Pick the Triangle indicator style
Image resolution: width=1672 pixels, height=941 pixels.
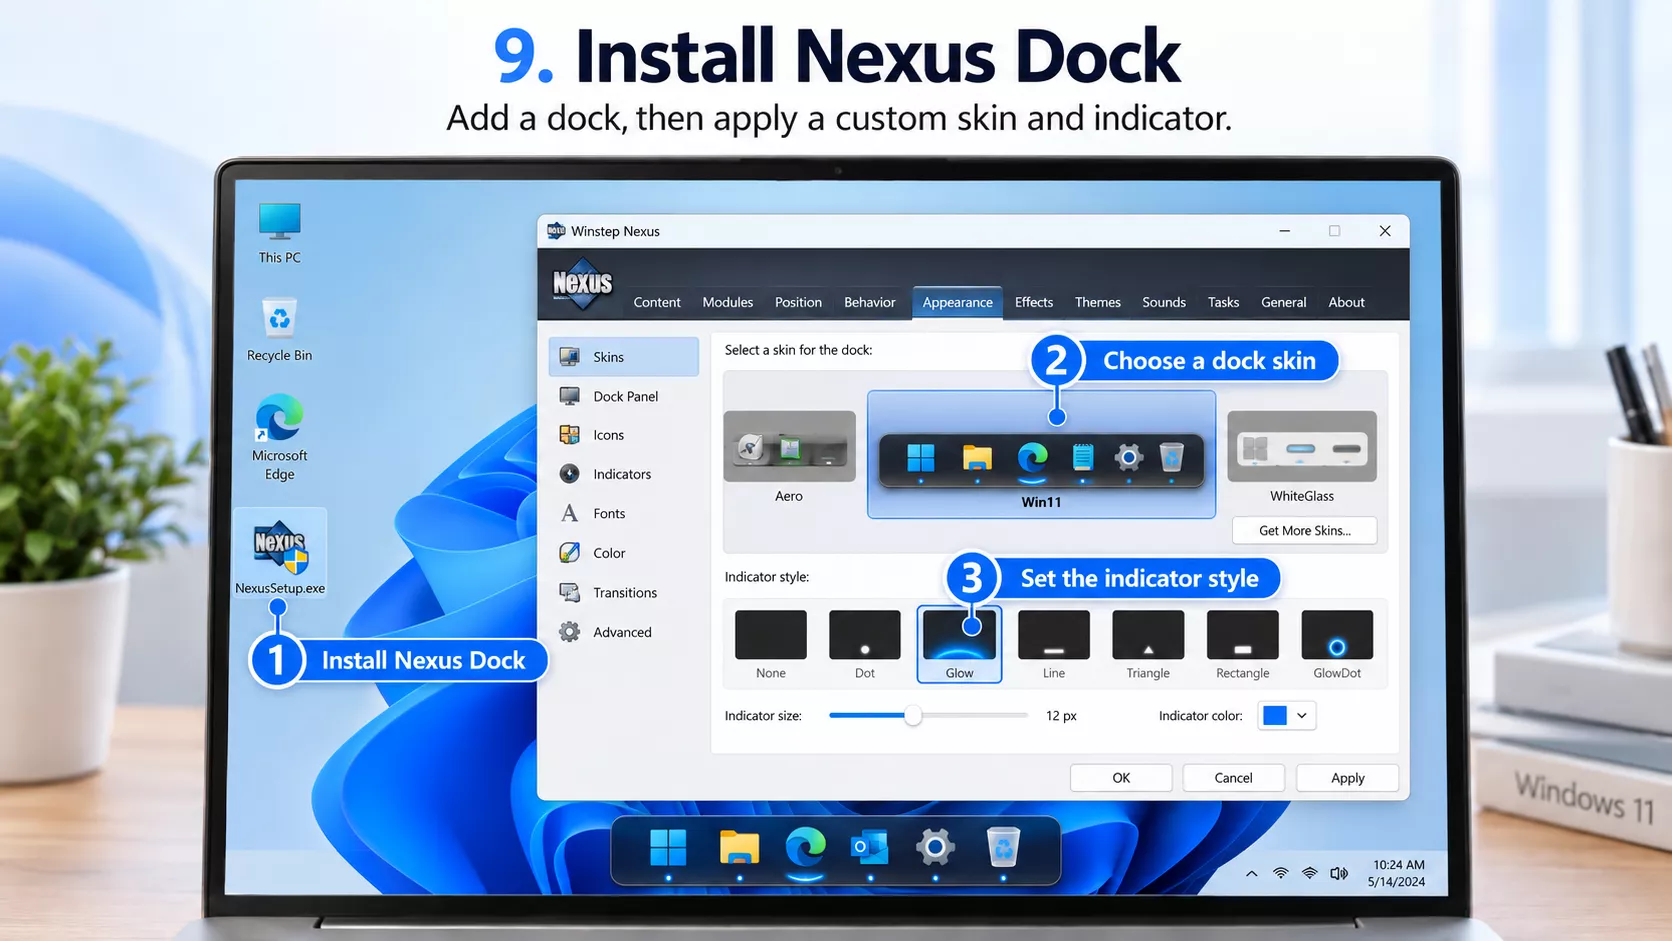[1148, 645]
